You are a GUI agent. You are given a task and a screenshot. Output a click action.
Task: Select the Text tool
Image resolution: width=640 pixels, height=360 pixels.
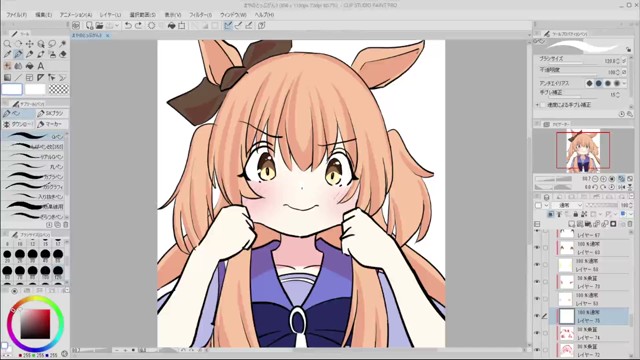(41, 66)
